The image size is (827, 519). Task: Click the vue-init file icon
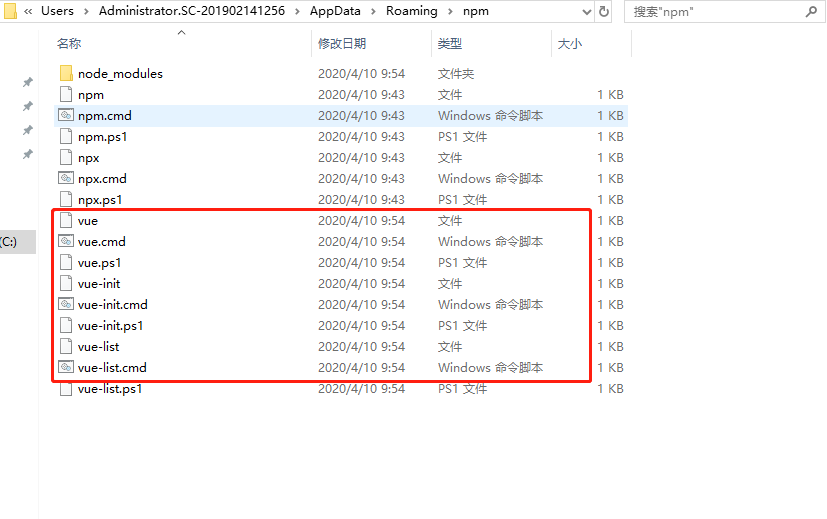click(x=66, y=283)
